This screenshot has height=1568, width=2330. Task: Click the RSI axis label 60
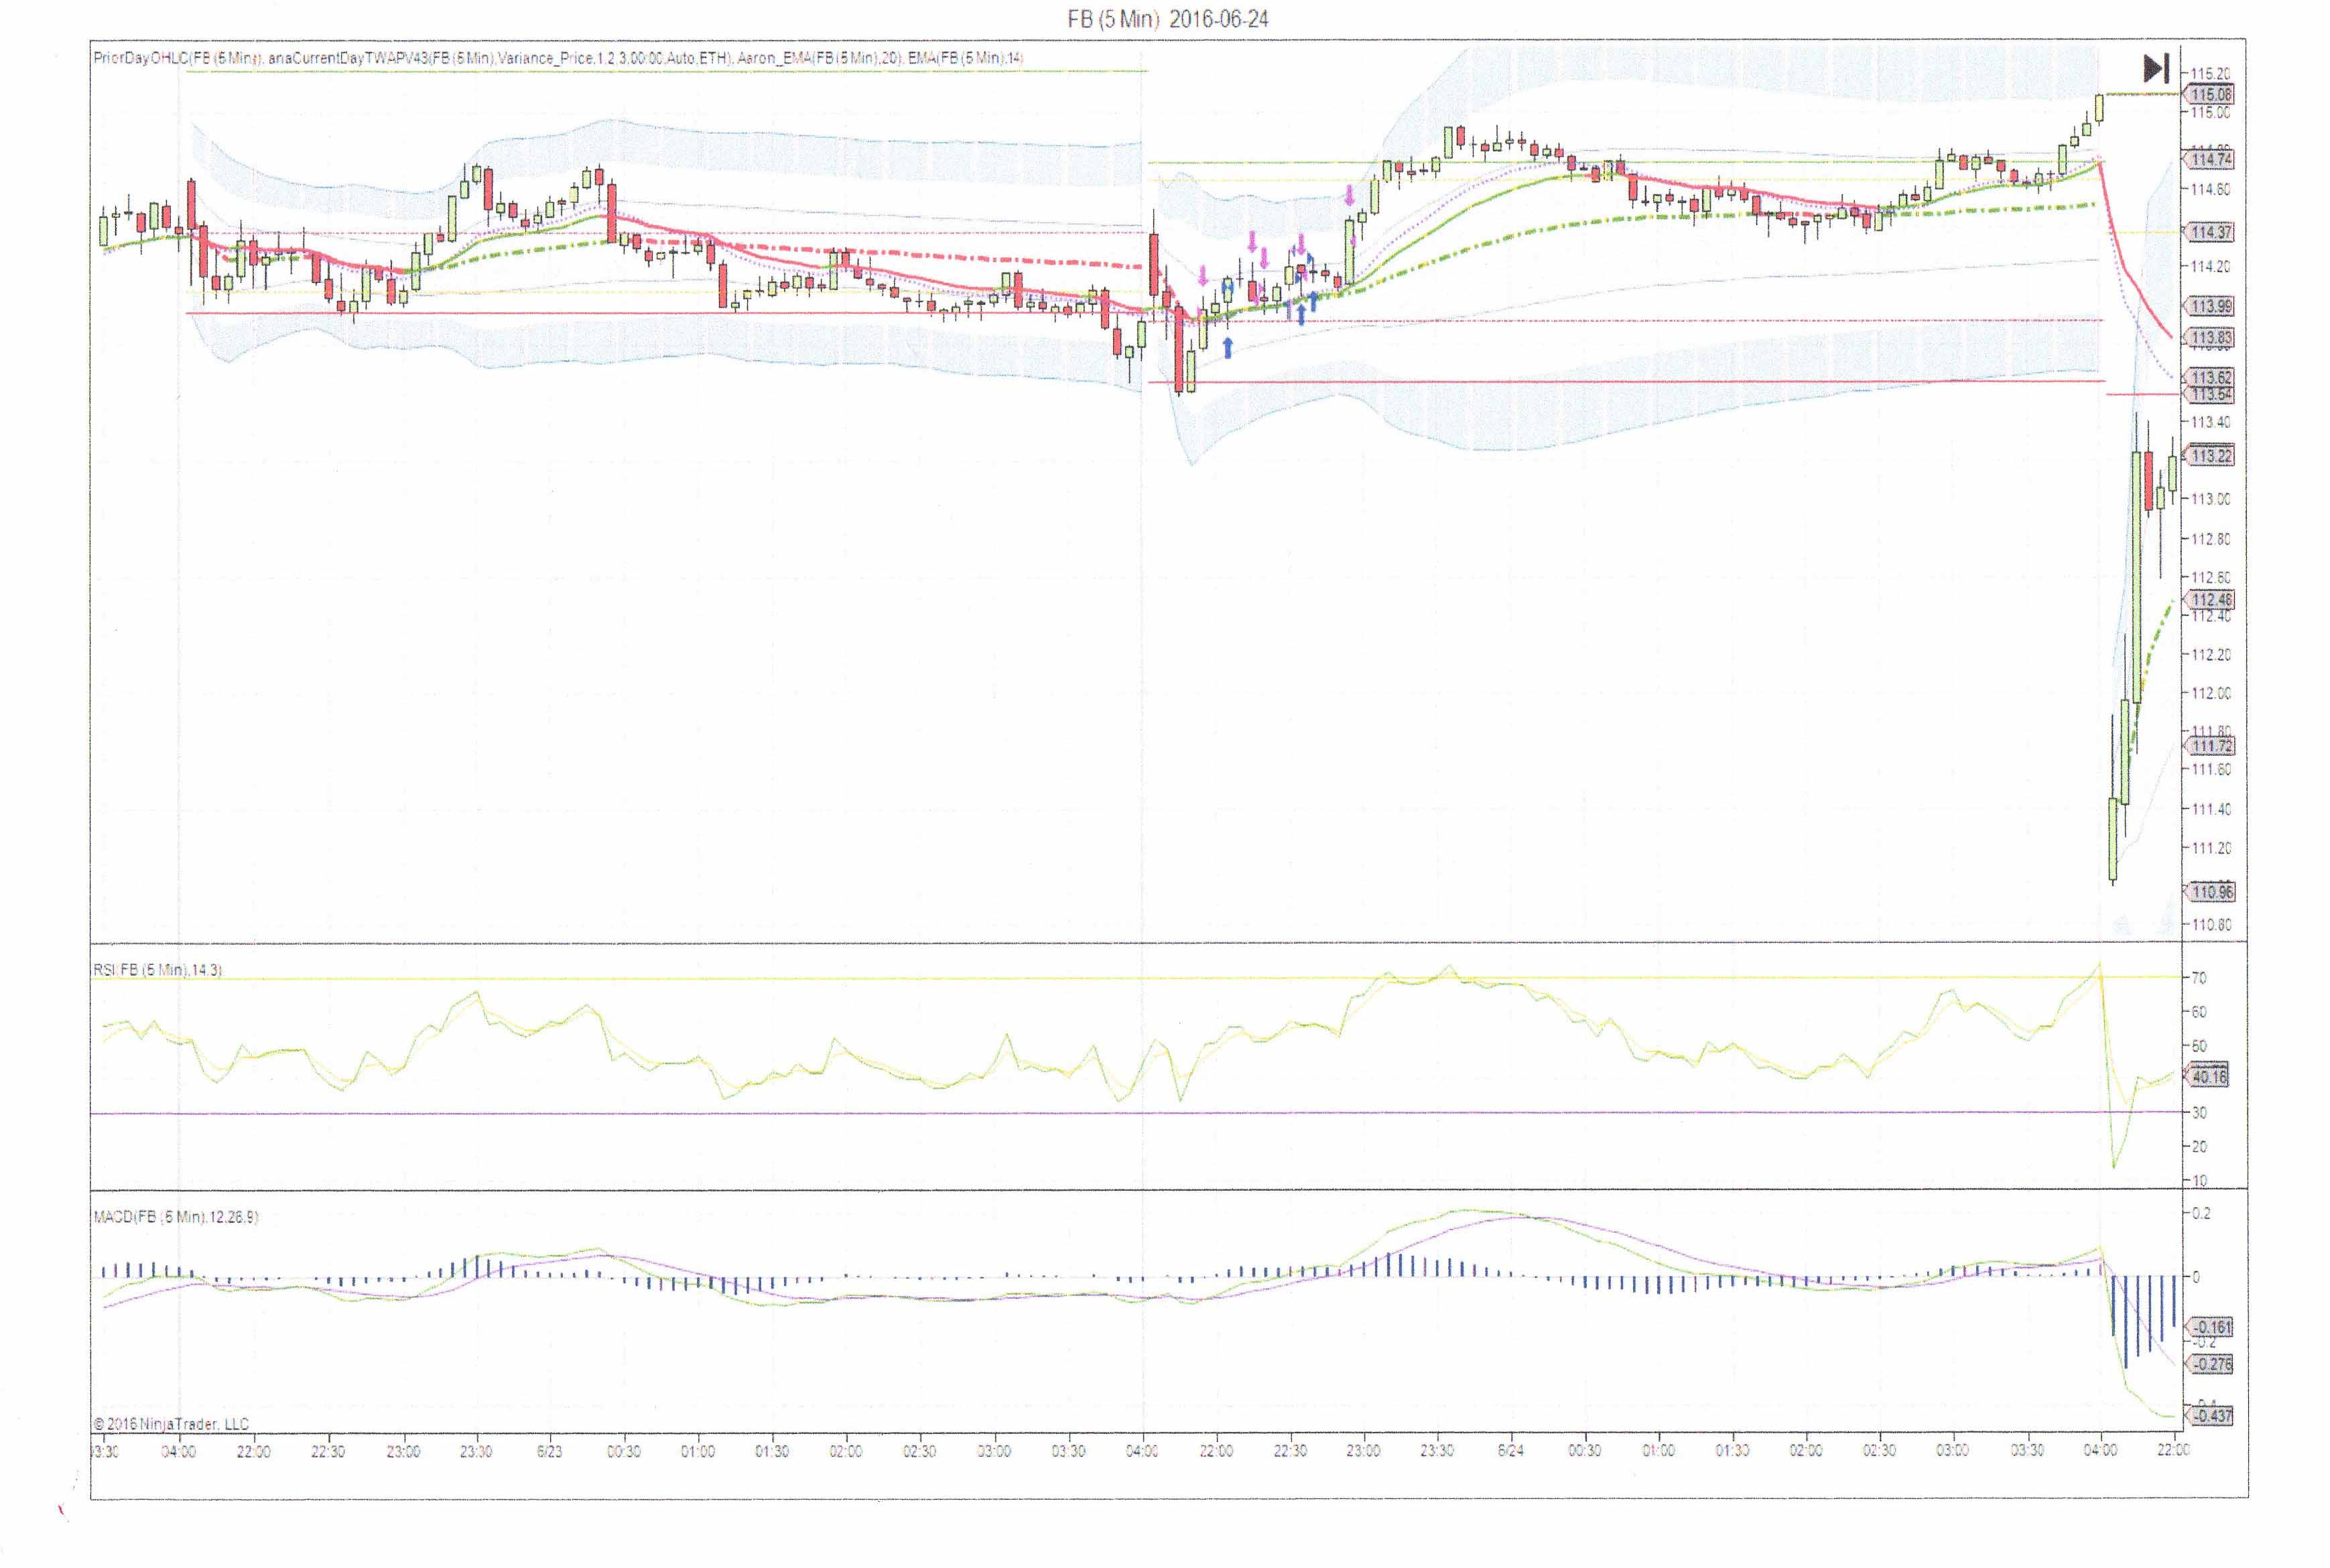click(2199, 1012)
